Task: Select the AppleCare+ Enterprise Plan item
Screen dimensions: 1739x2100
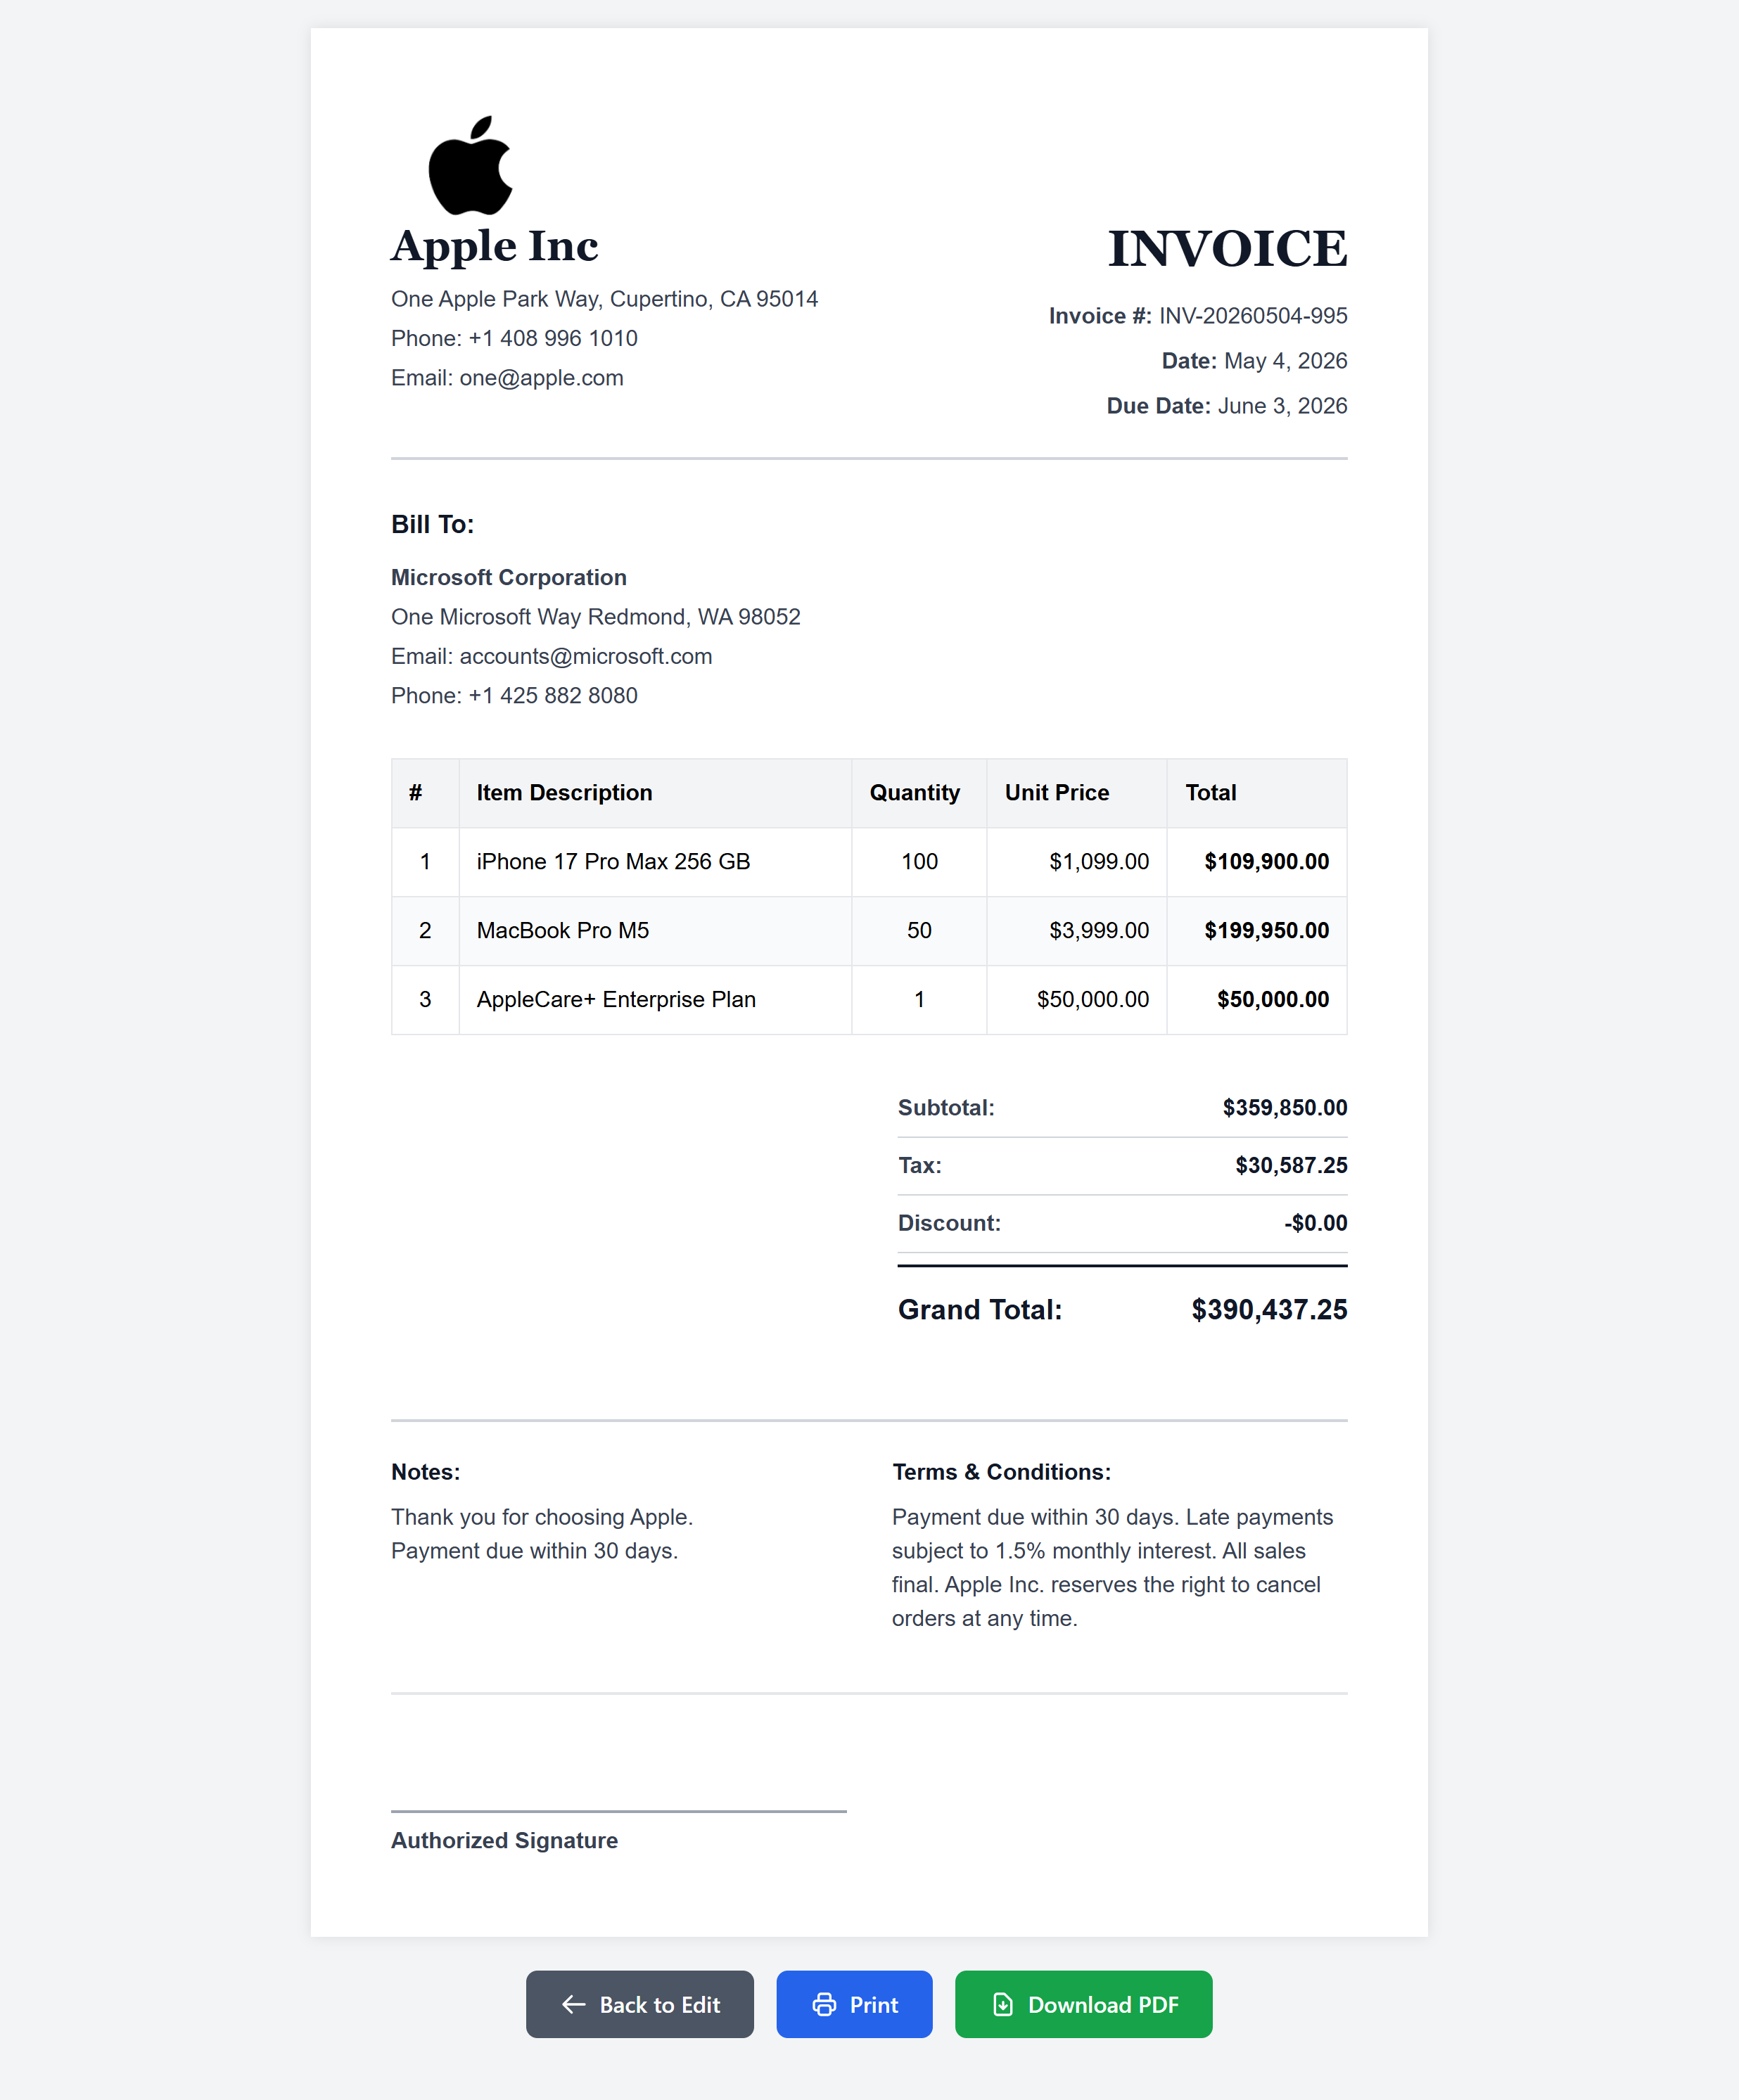Action: 616,999
